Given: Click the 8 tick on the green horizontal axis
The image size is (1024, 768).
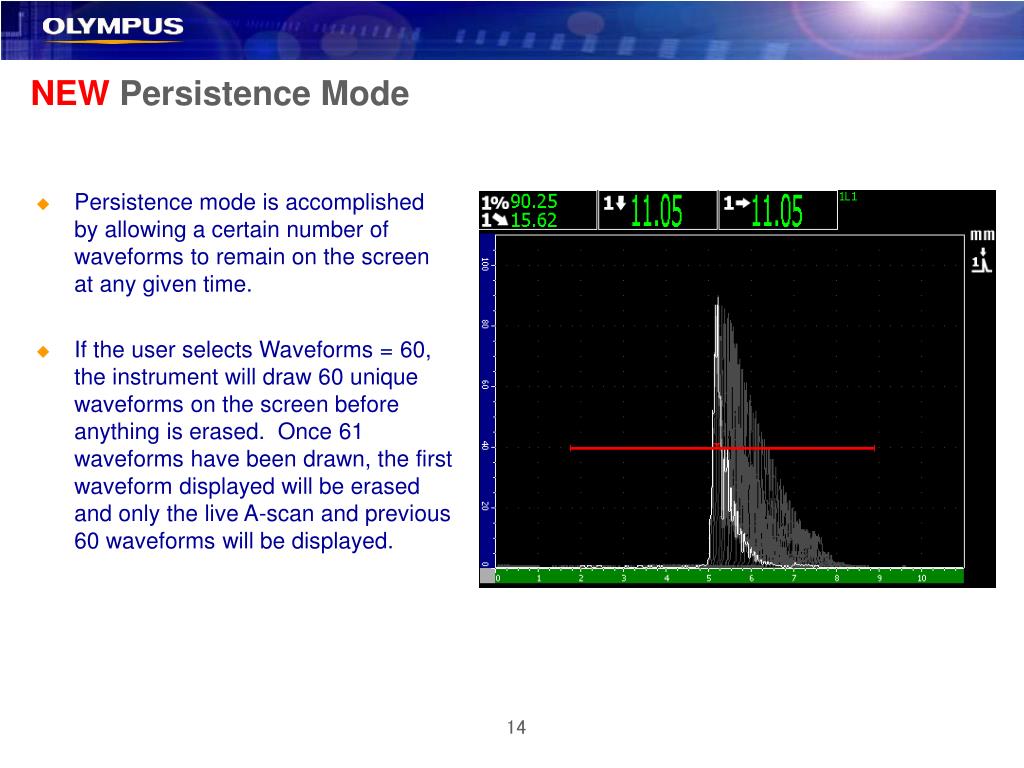Looking at the screenshot, I should pos(836,578).
